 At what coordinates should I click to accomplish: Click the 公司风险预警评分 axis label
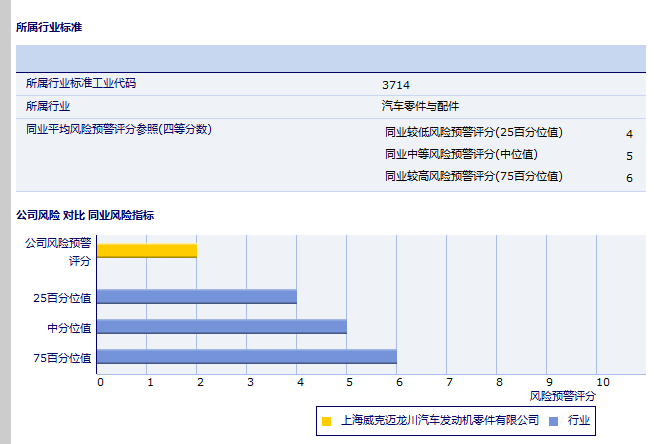pyautogui.click(x=58, y=251)
